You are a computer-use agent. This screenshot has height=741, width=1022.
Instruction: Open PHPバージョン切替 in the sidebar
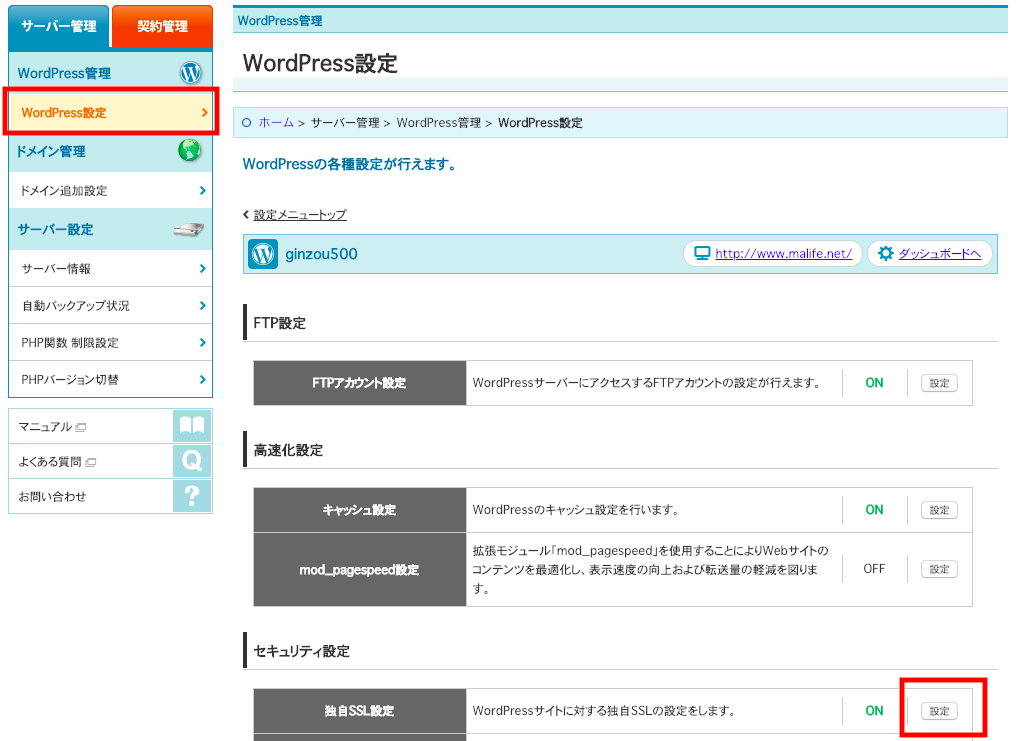[111, 379]
